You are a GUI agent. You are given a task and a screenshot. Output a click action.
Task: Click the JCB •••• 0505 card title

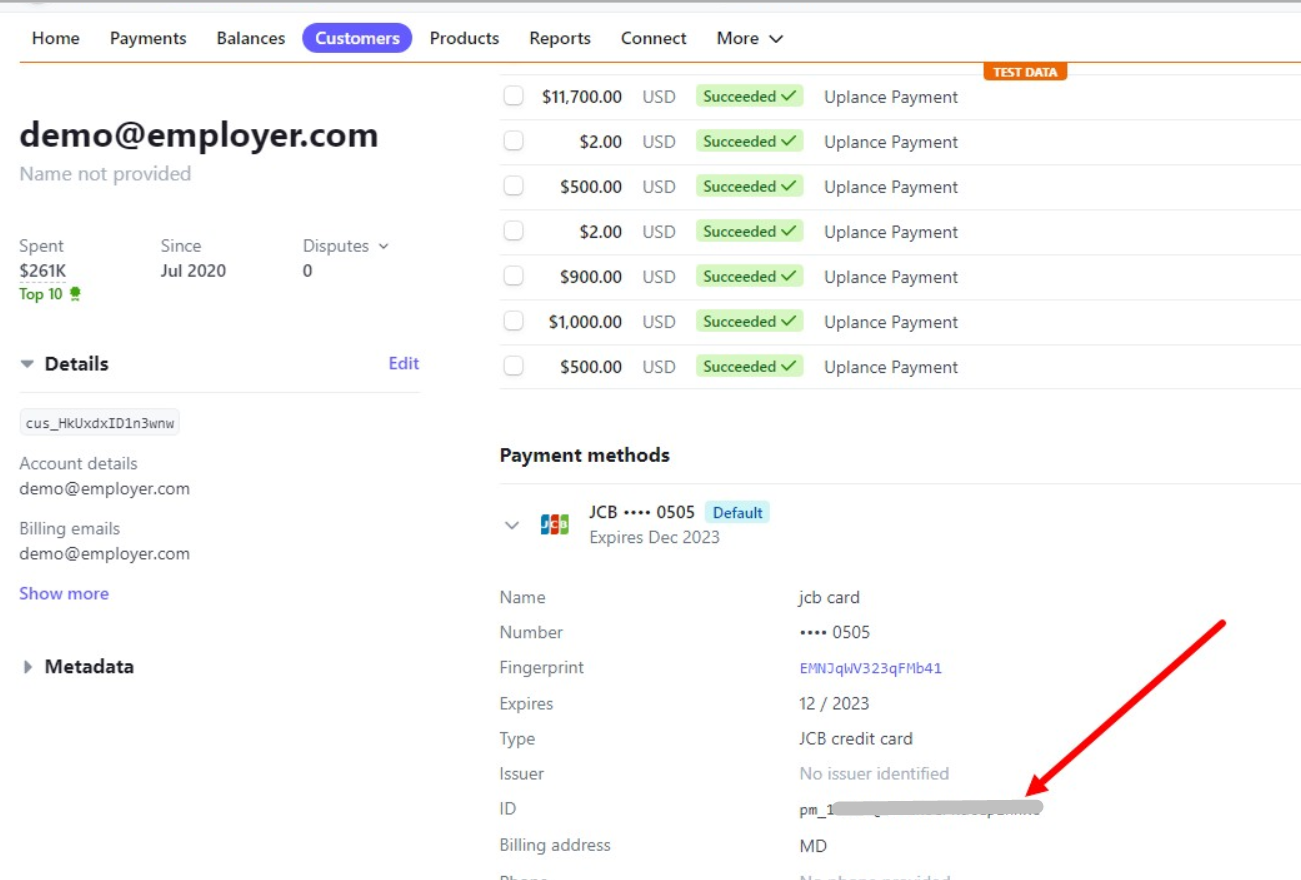click(642, 512)
